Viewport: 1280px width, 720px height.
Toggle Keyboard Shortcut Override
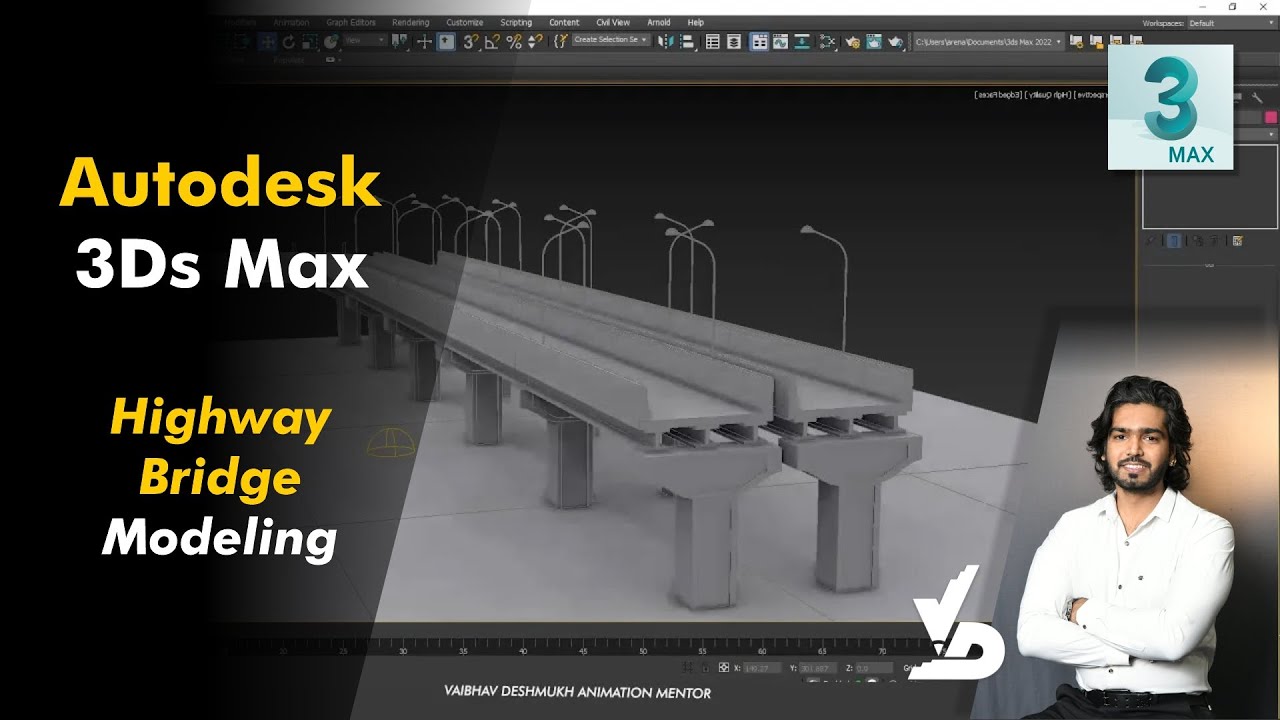[445, 42]
